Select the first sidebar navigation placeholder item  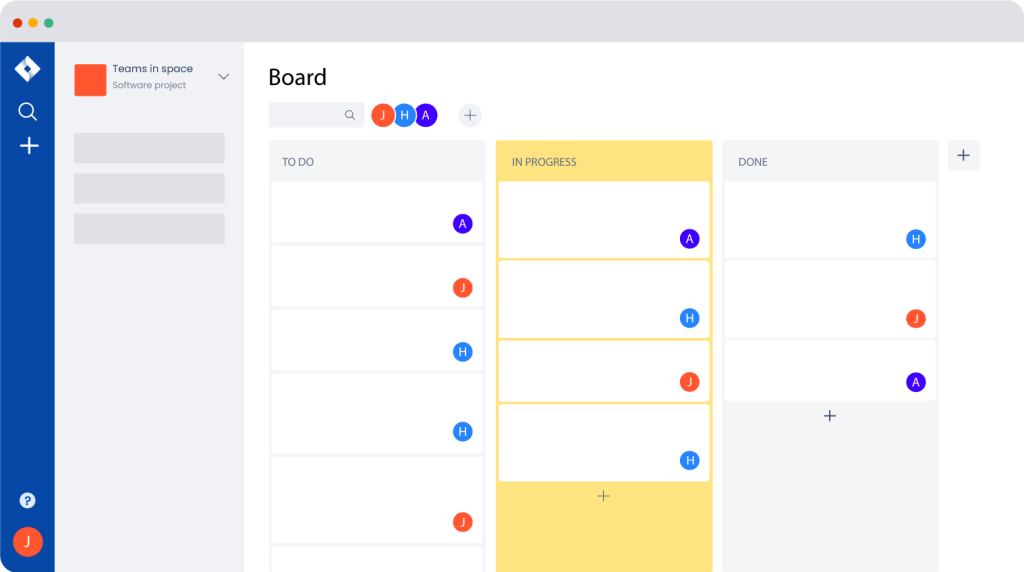tap(149, 148)
